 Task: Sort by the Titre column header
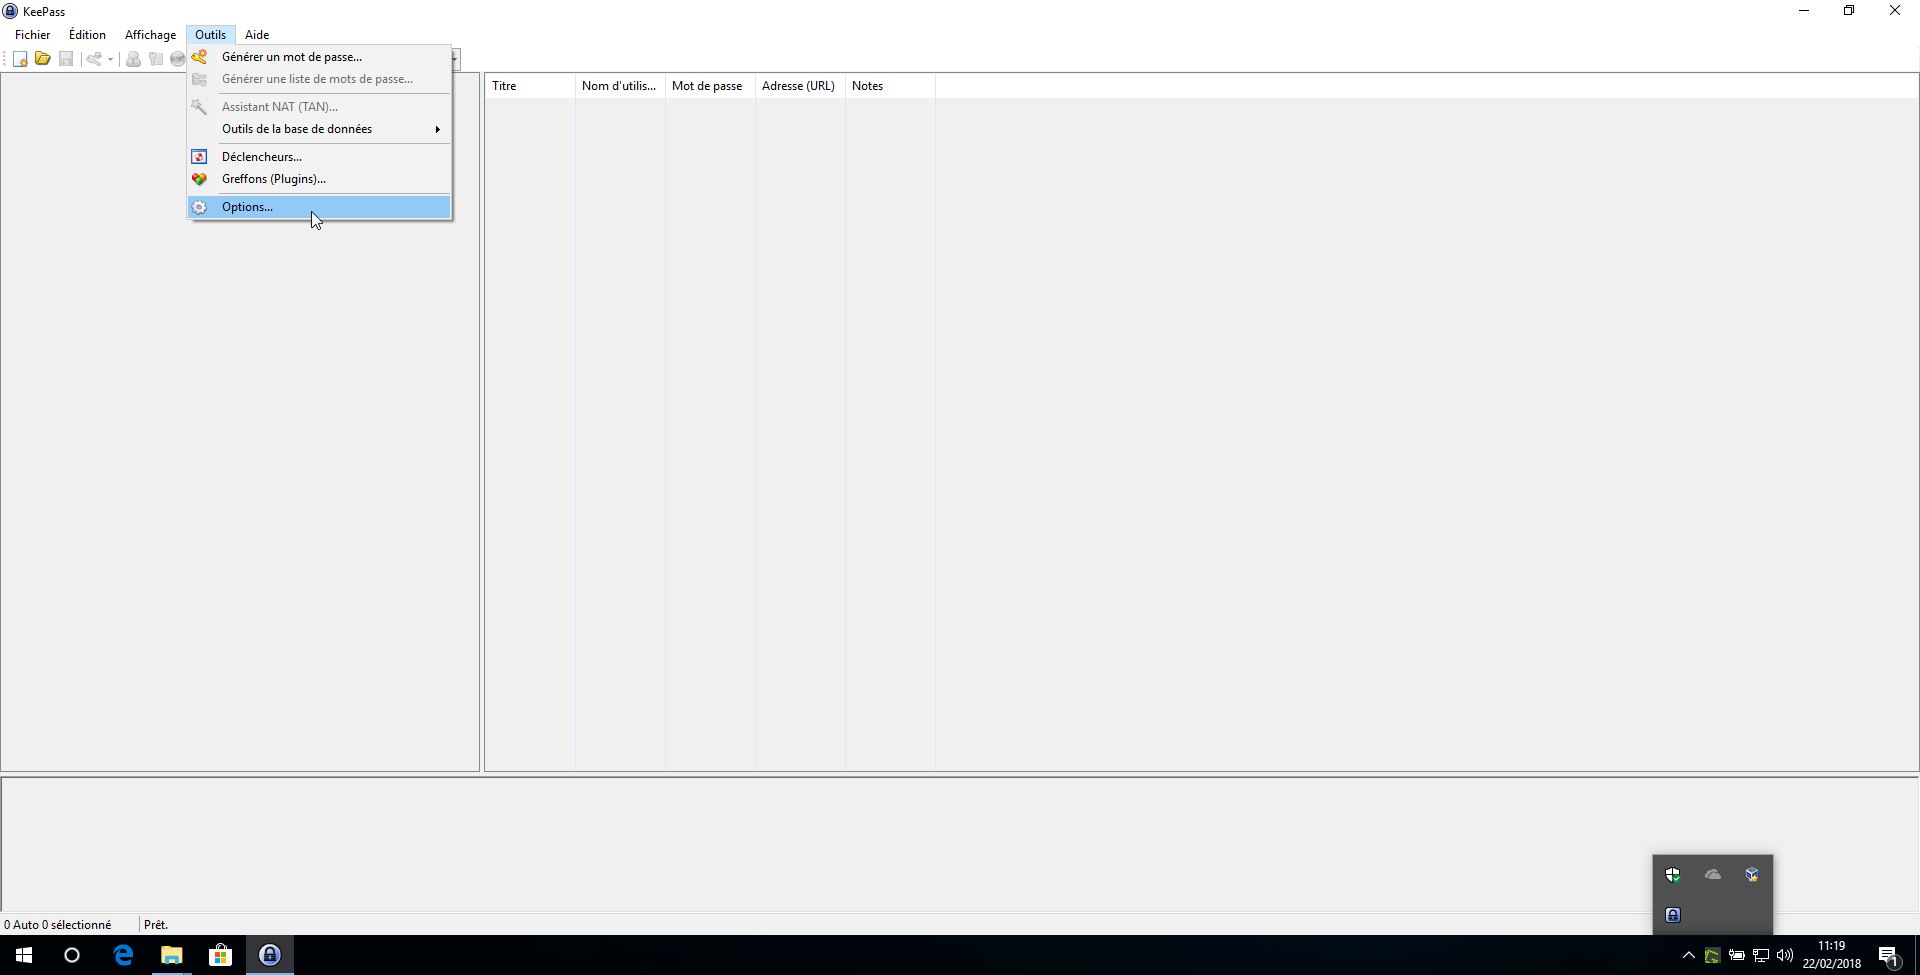pyautogui.click(x=530, y=86)
